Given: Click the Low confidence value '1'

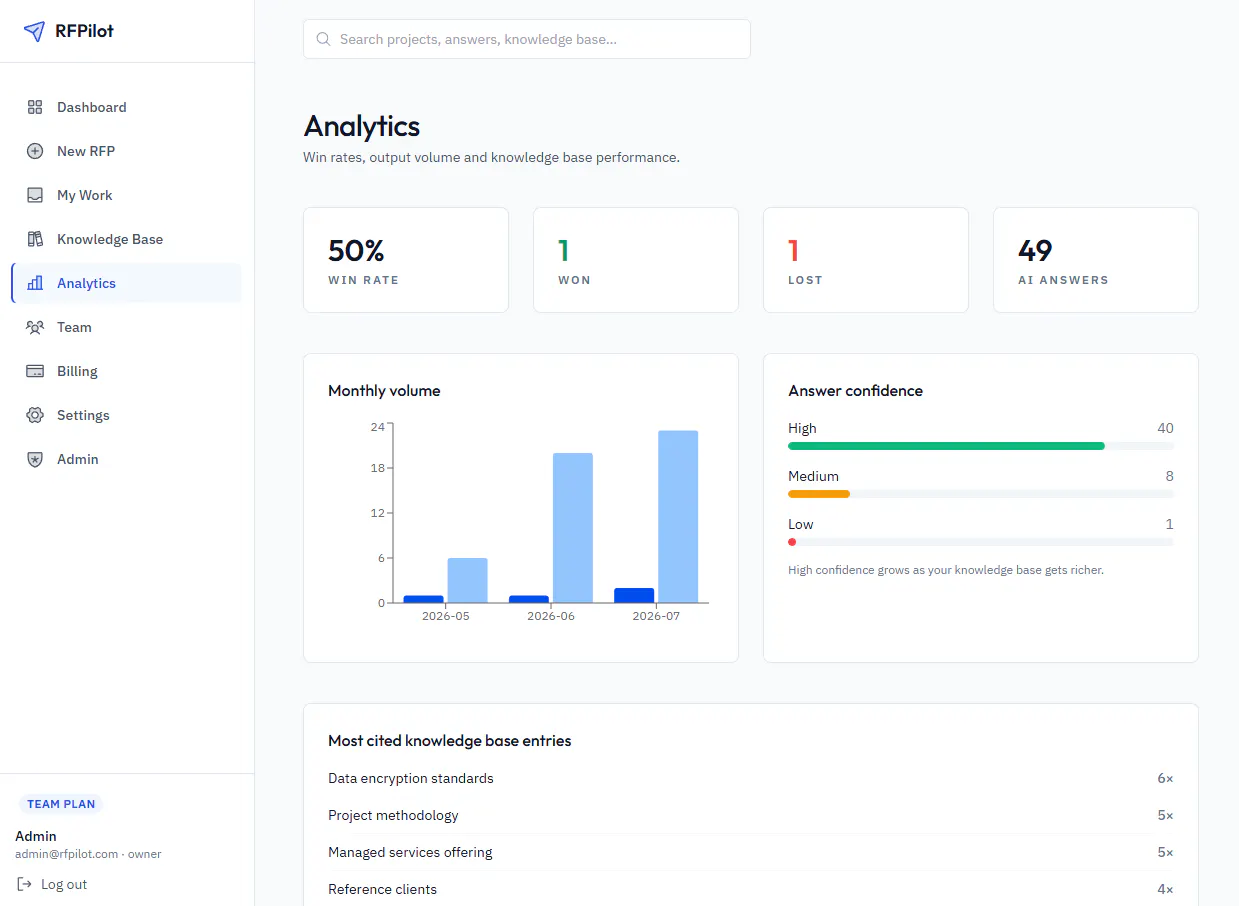Looking at the screenshot, I should point(1170,524).
